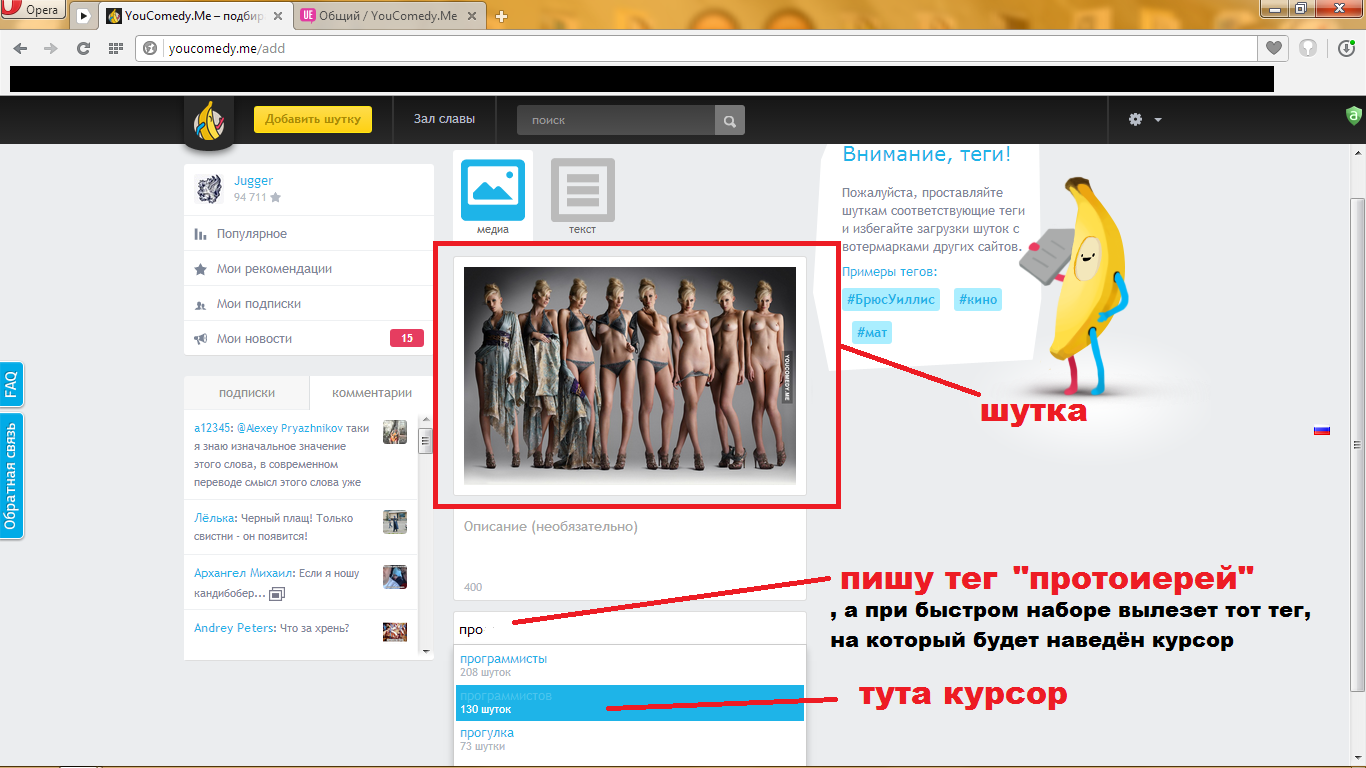The image size is (1366, 768).
Task: Select the text joke type icon
Action: point(582,190)
